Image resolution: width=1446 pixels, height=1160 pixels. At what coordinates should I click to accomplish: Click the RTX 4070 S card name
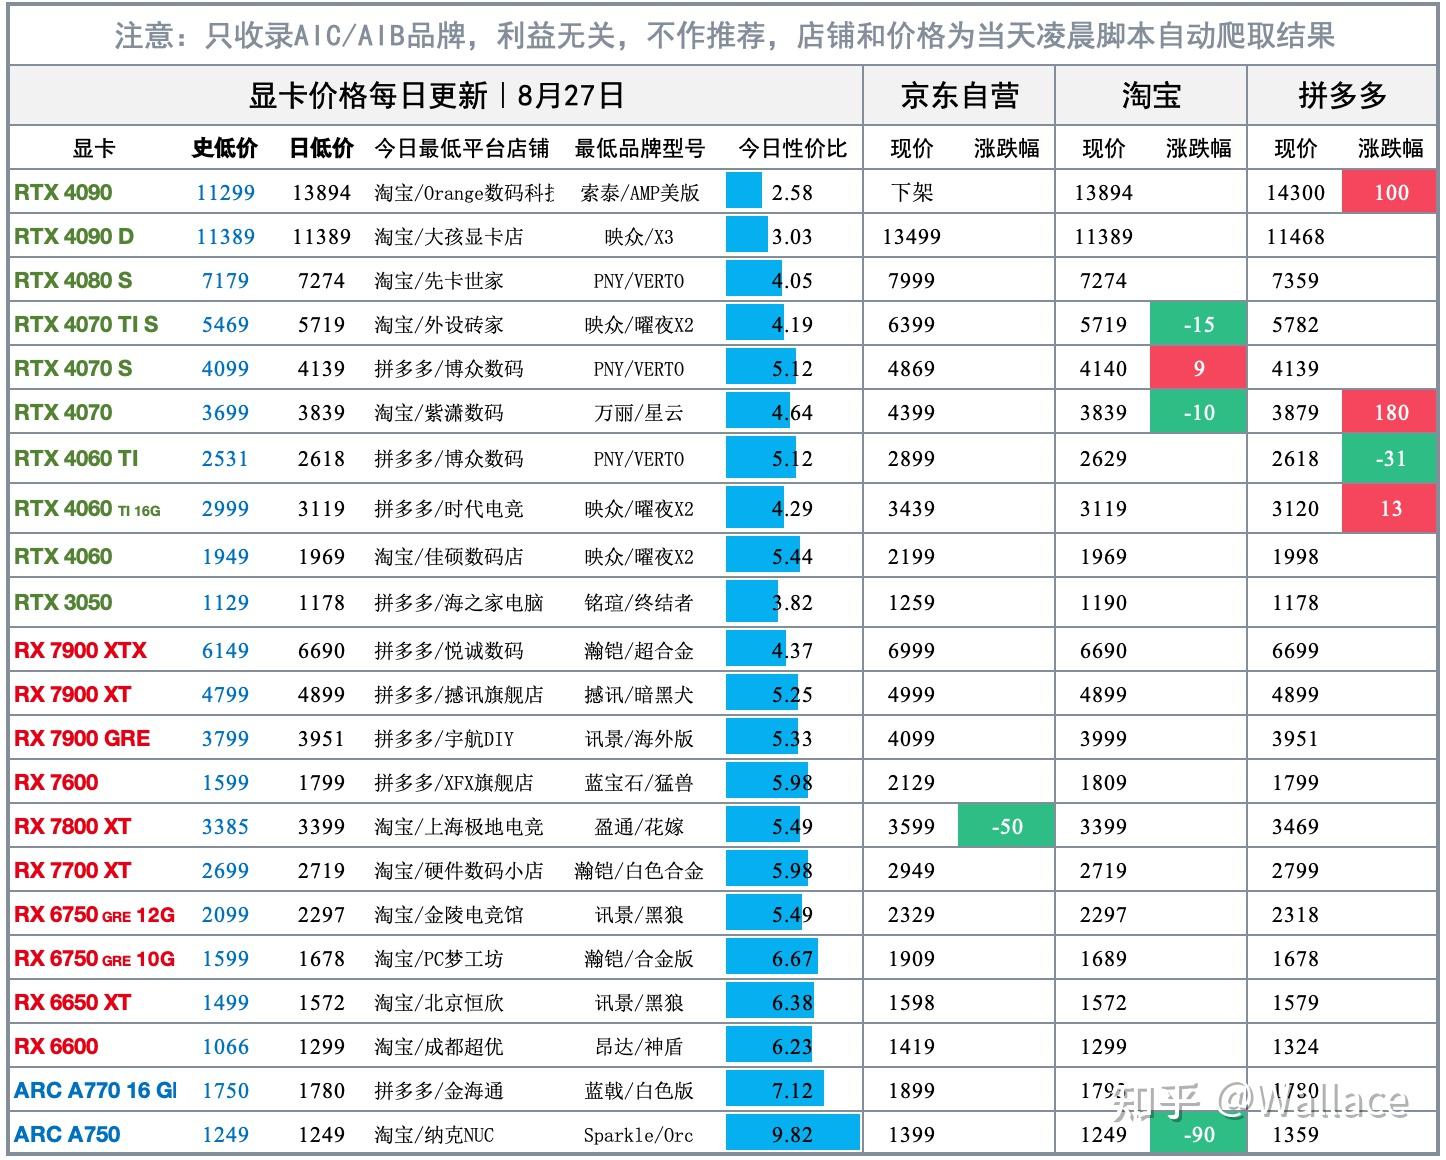click(x=73, y=369)
